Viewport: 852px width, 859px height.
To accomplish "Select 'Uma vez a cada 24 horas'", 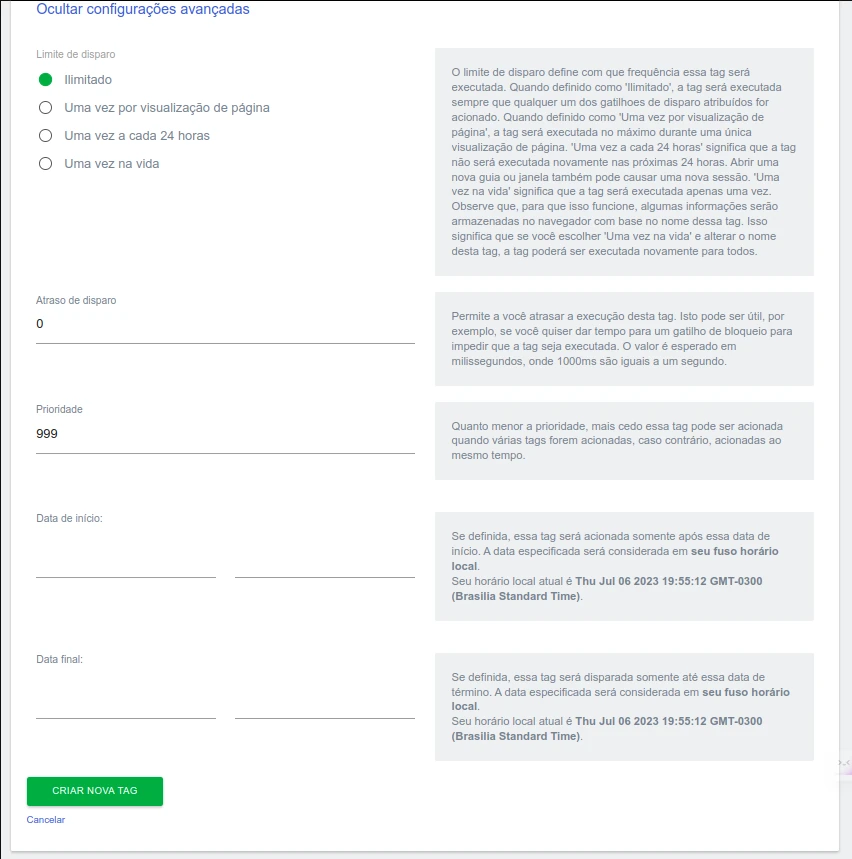I will tap(45, 136).
